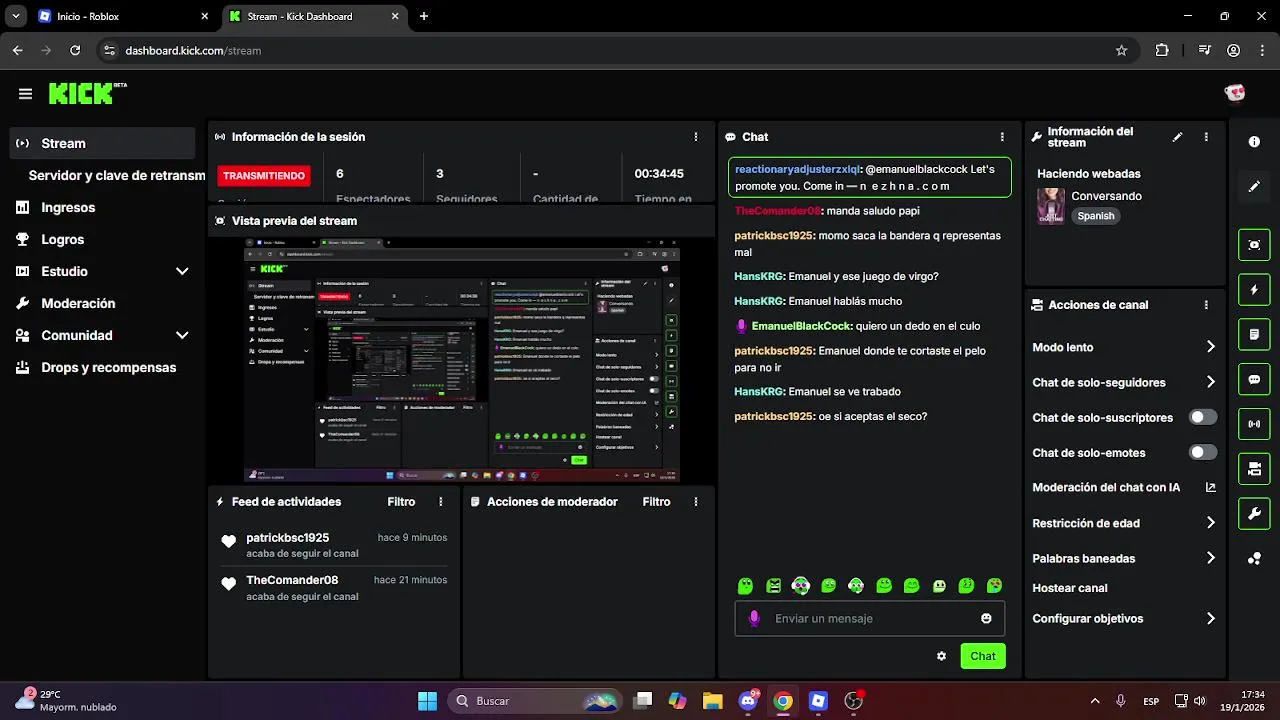The width and height of the screenshot is (1280, 720).
Task: Toggle the stream preview widget icon in the right rail
Action: (1254, 244)
